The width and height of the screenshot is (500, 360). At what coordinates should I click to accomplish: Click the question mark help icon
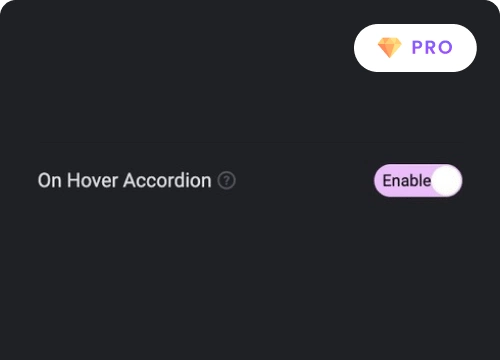[x=227, y=181]
